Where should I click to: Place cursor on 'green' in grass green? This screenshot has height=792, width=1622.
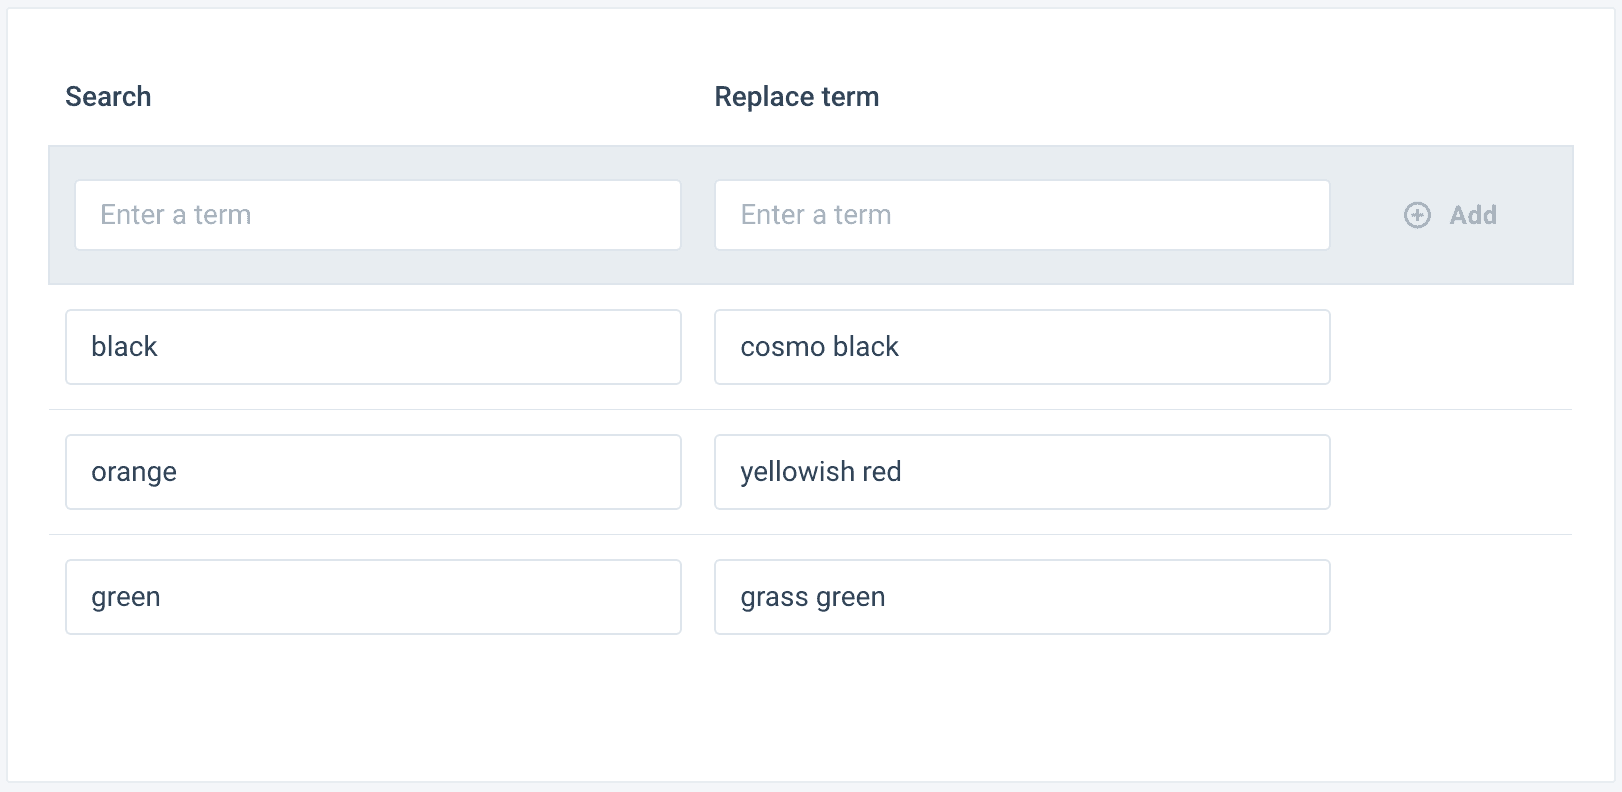pos(850,597)
